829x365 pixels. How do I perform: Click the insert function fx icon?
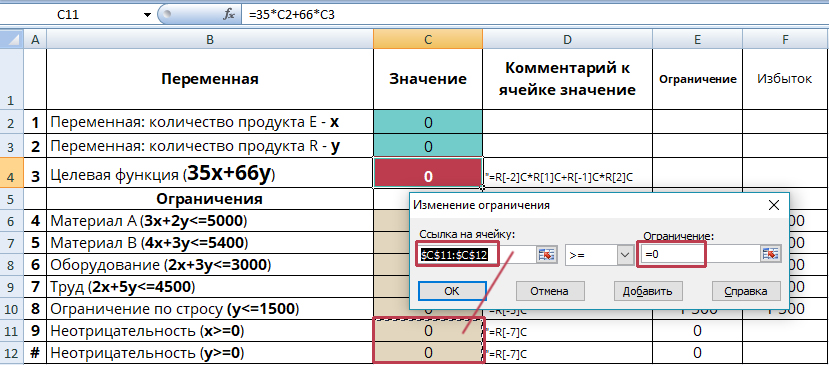click(229, 14)
